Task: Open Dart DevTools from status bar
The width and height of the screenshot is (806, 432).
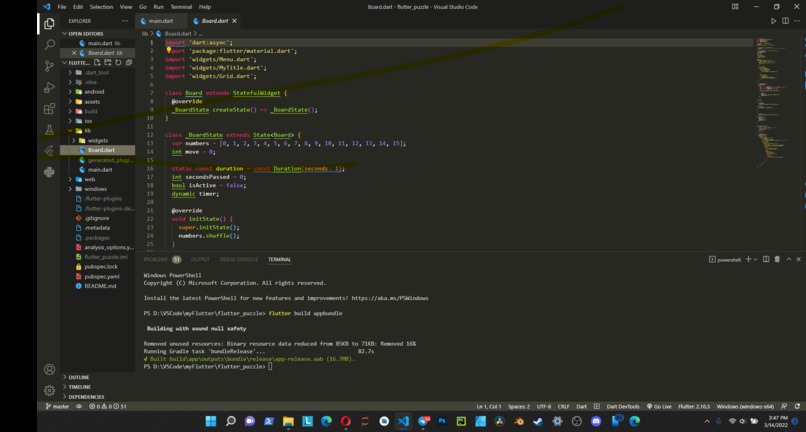Action: [623, 406]
